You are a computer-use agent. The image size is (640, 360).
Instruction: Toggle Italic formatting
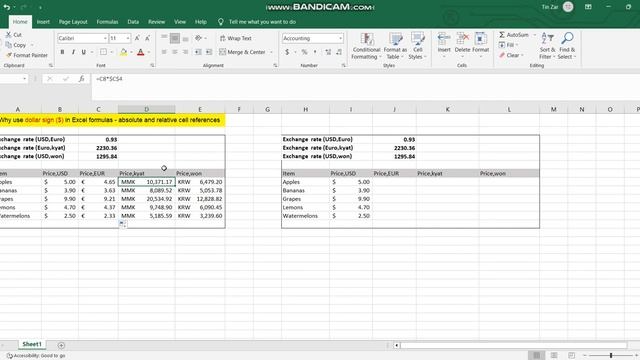click(73, 52)
